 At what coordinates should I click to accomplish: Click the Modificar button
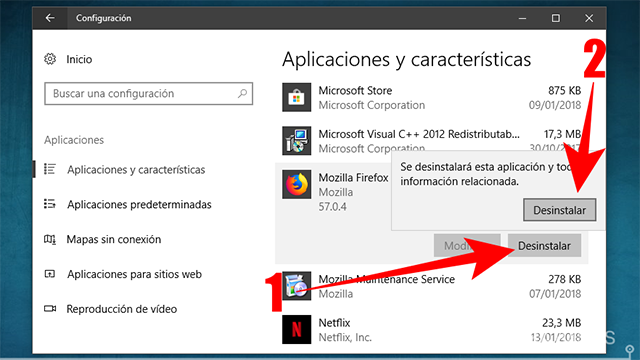coord(467,246)
